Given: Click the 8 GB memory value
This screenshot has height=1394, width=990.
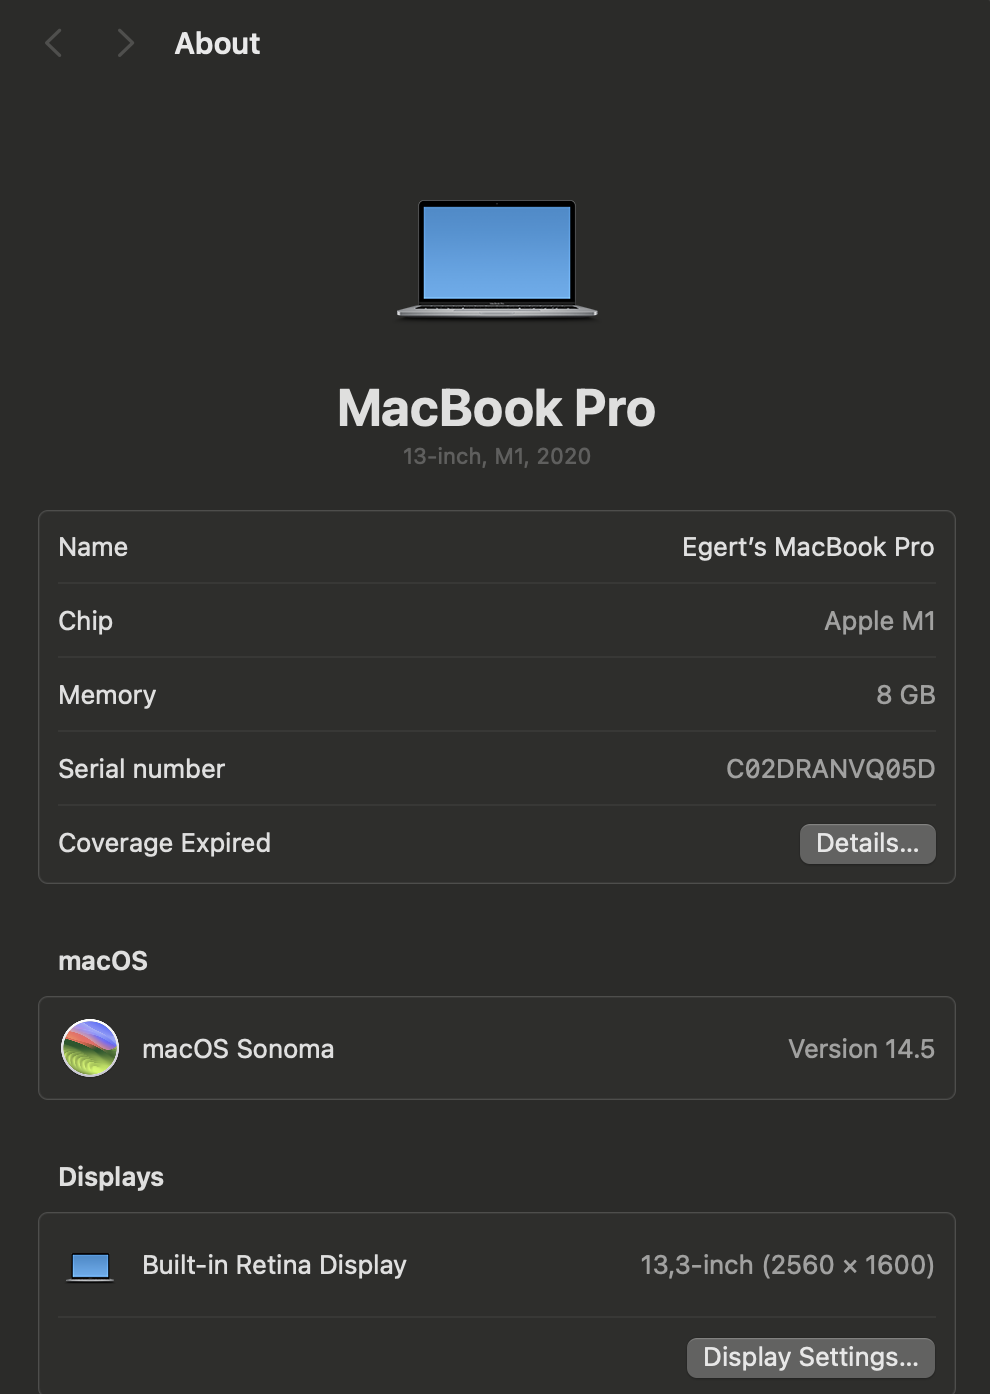Looking at the screenshot, I should [905, 695].
